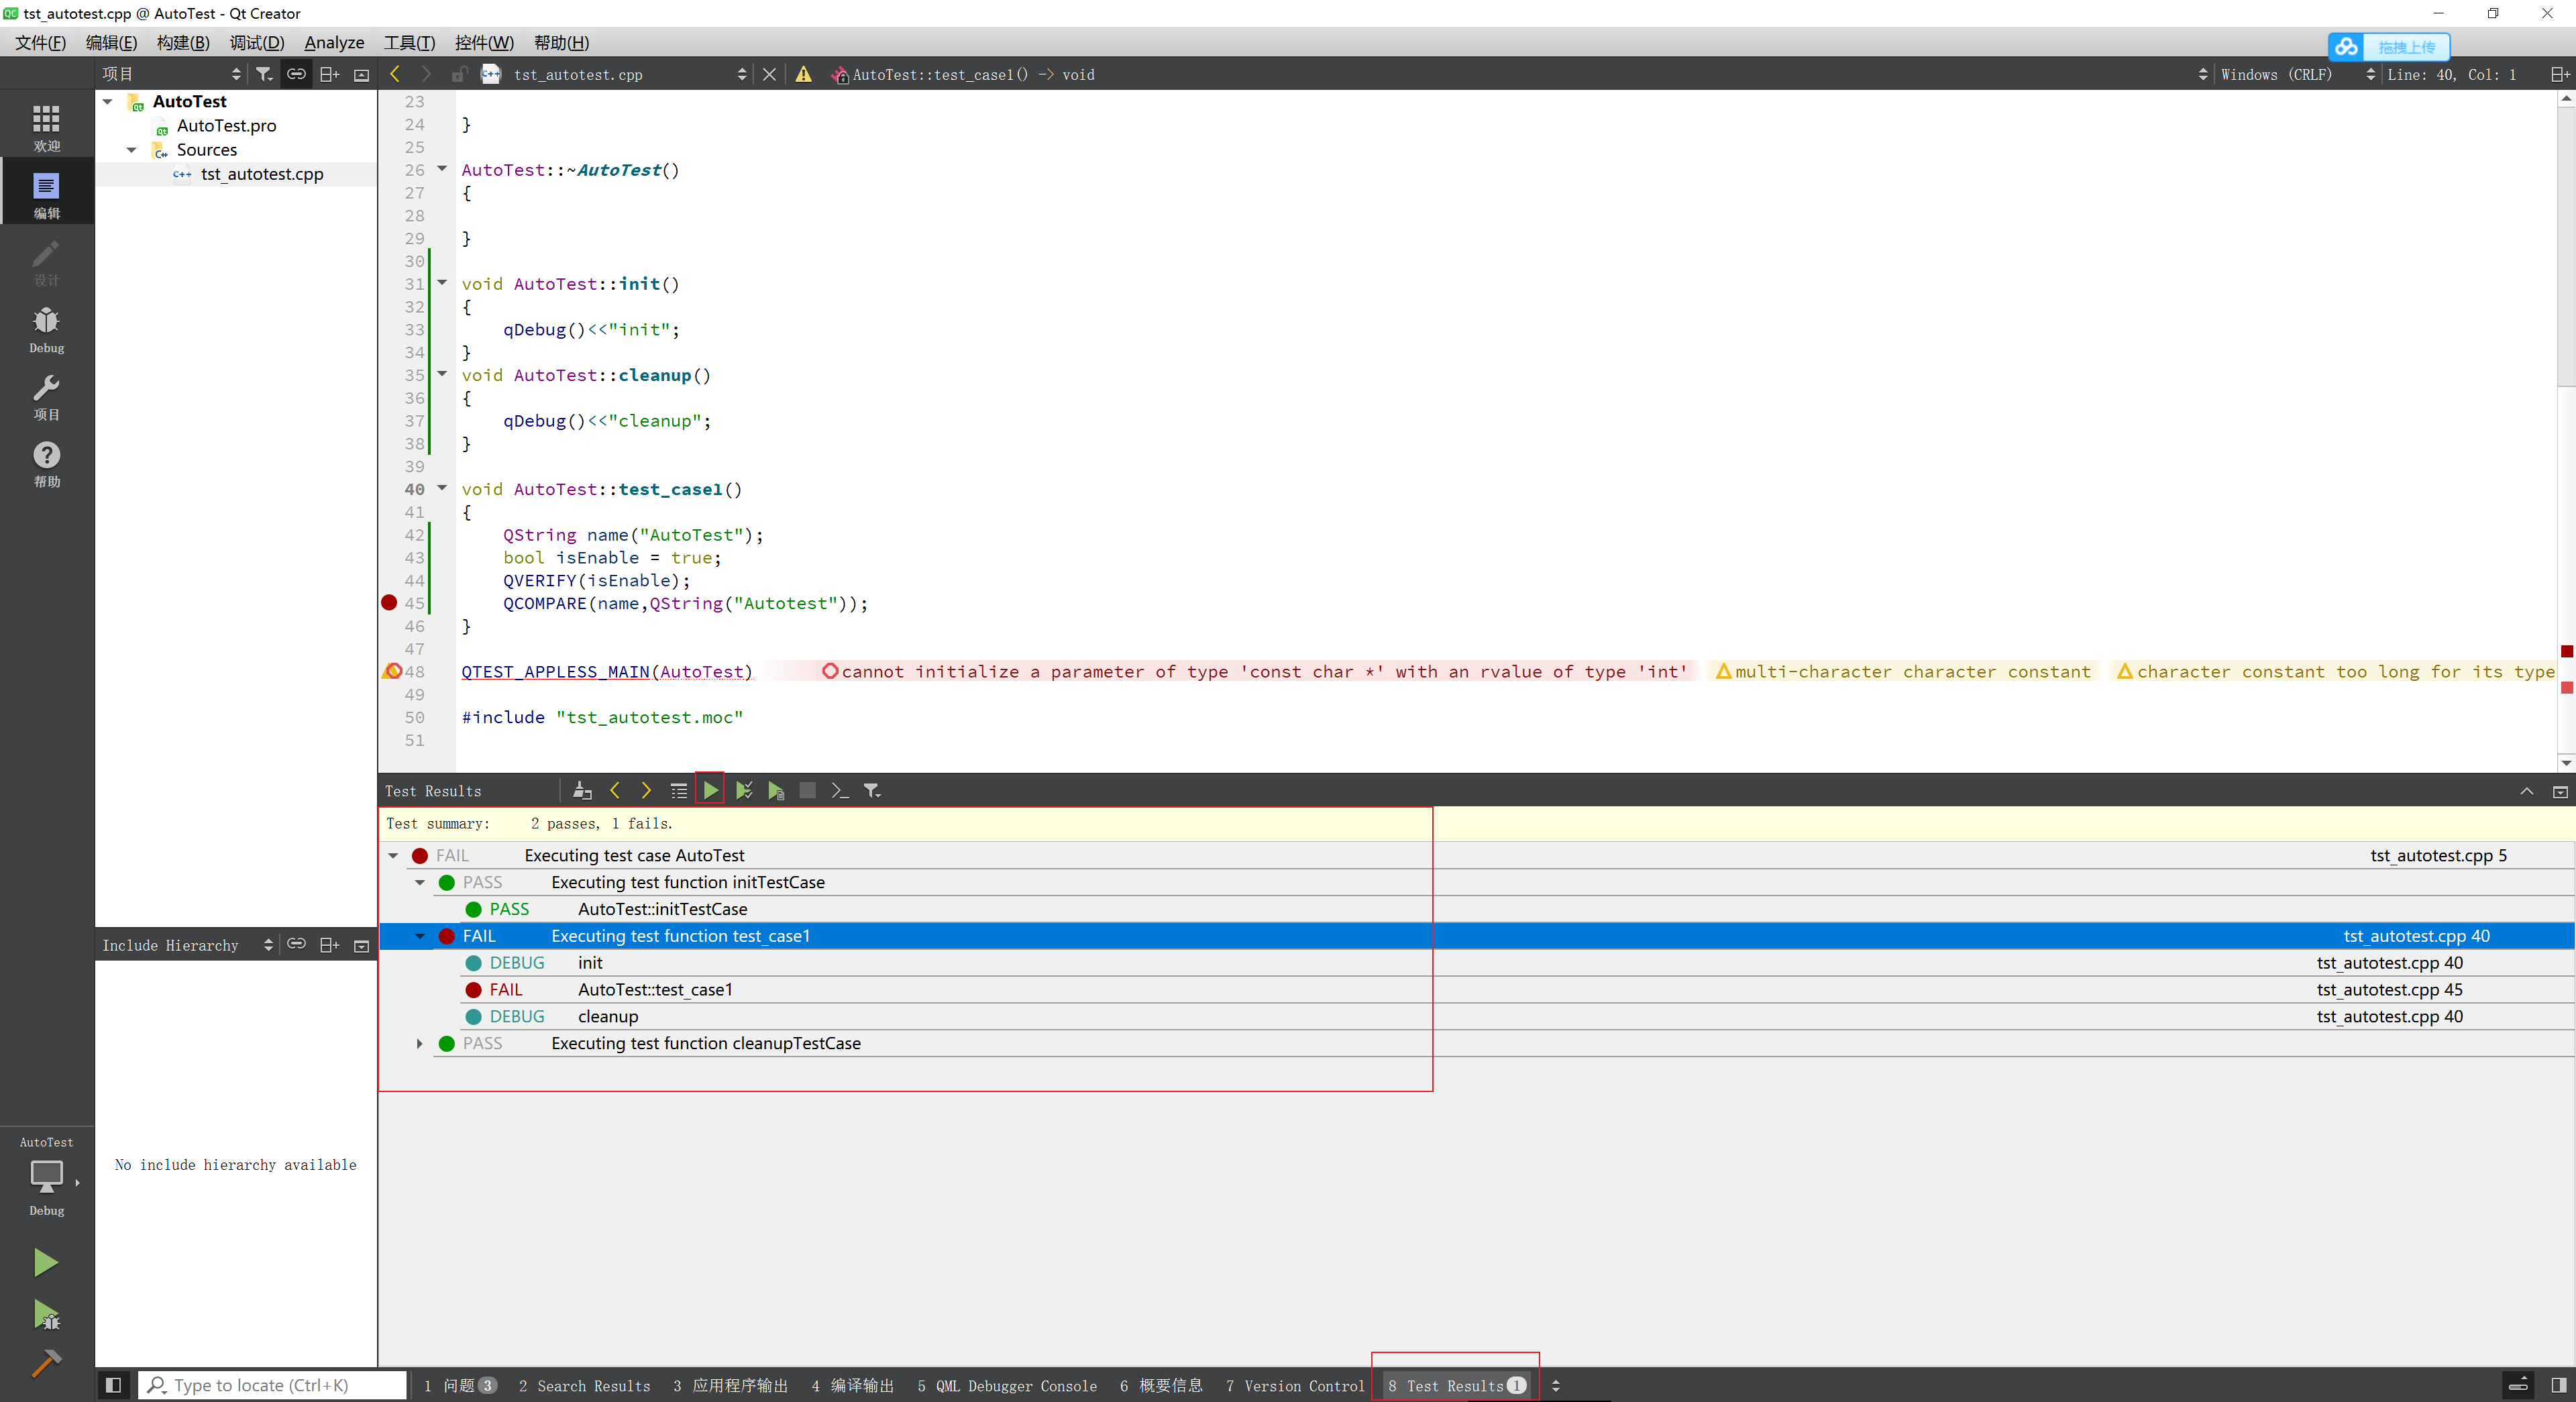Run the selected tests
This screenshot has height=1402, width=2576.
coord(743,790)
